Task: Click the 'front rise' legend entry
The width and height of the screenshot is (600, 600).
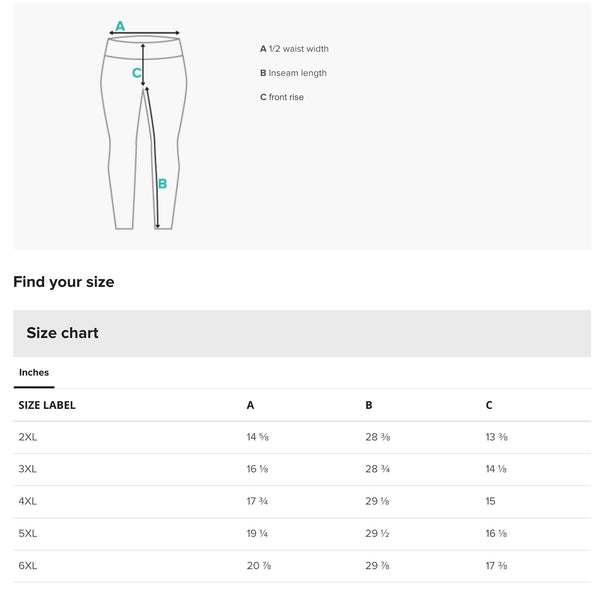Action: pos(282,97)
